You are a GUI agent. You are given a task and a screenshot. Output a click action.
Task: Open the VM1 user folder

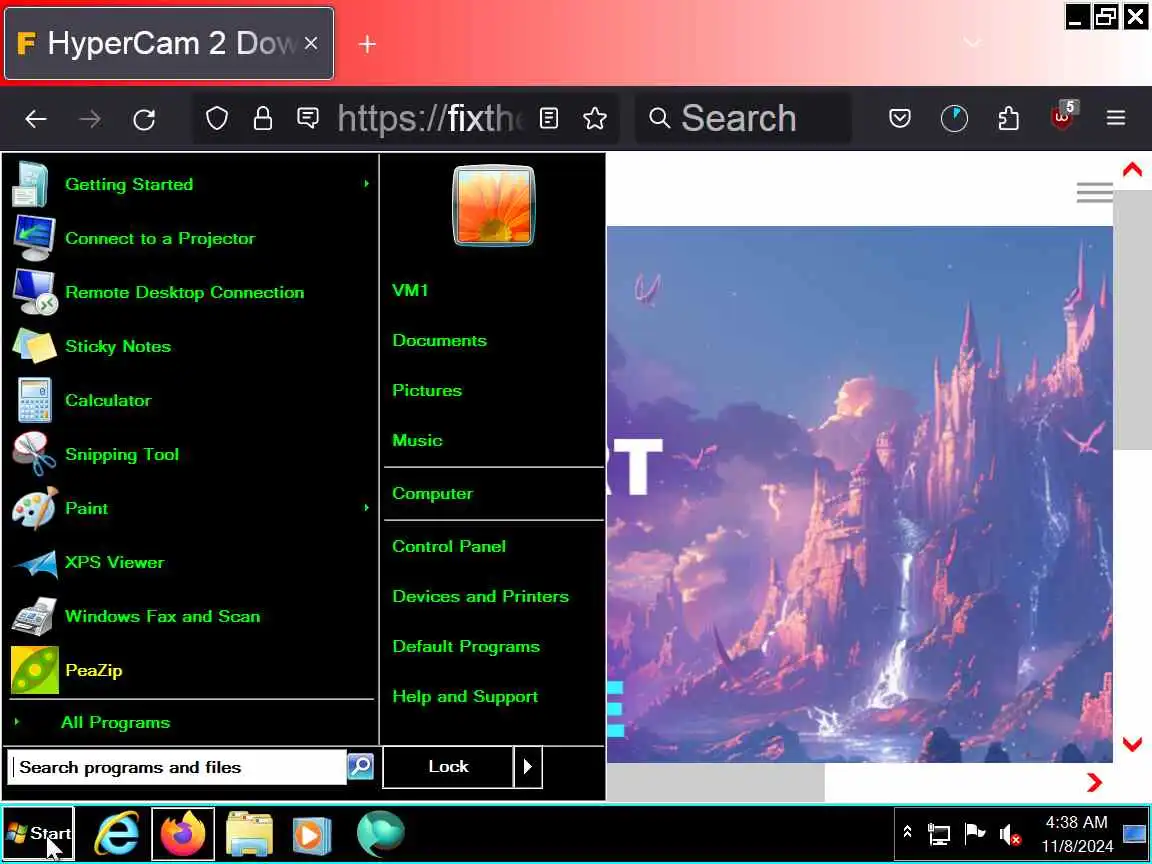[x=411, y=290]
